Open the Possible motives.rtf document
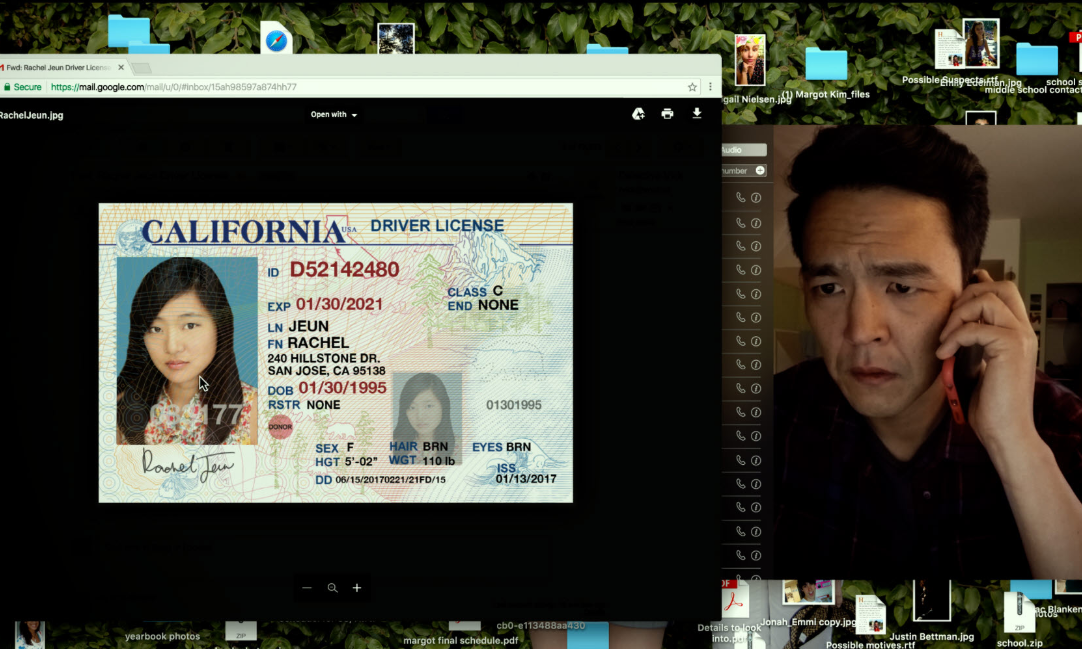Screen dimensions: 1082x649 click(x=871, y=616)
